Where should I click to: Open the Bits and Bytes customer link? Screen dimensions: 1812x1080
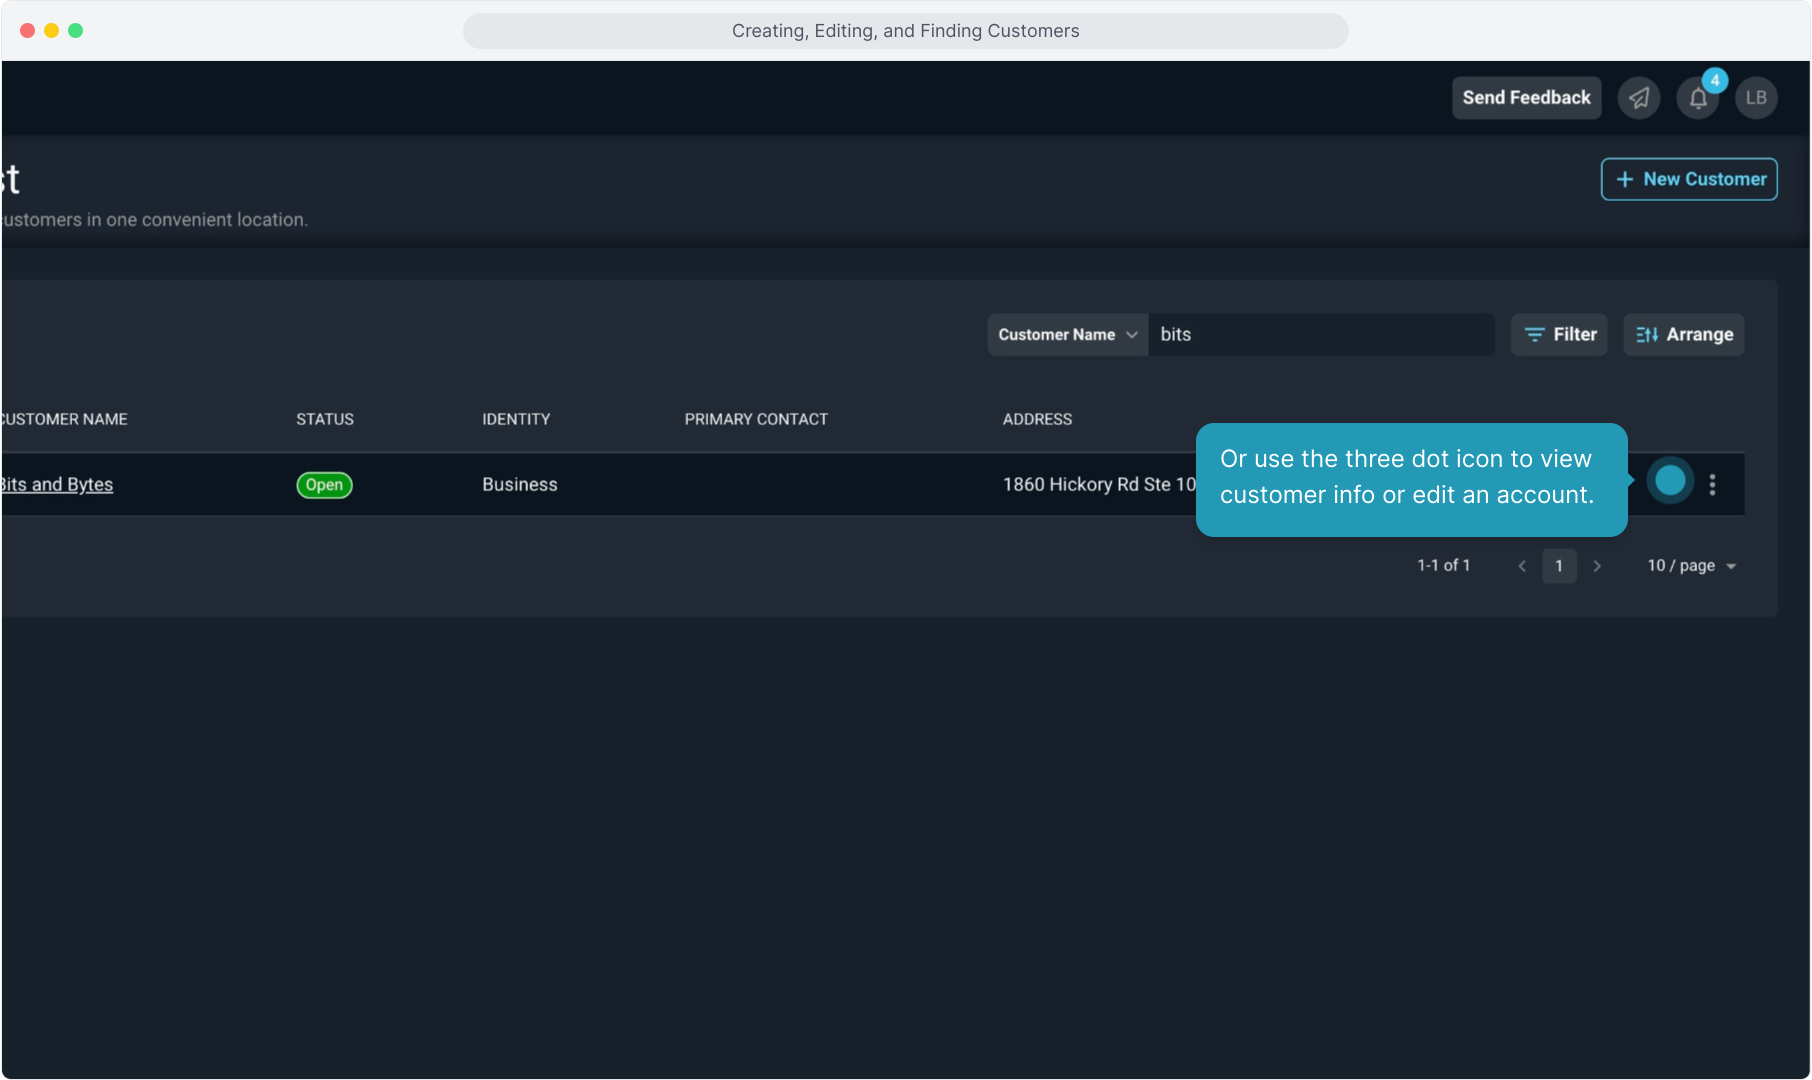tap(57, 485)
